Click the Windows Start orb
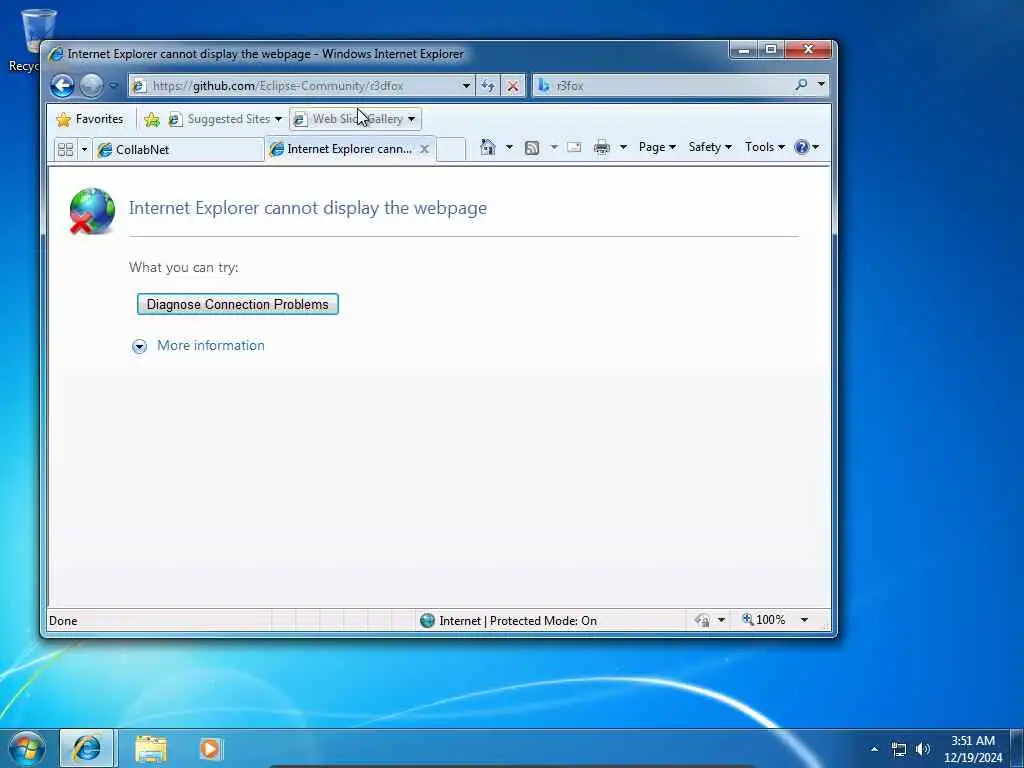 pyautogui.click(x=27, y=748)
